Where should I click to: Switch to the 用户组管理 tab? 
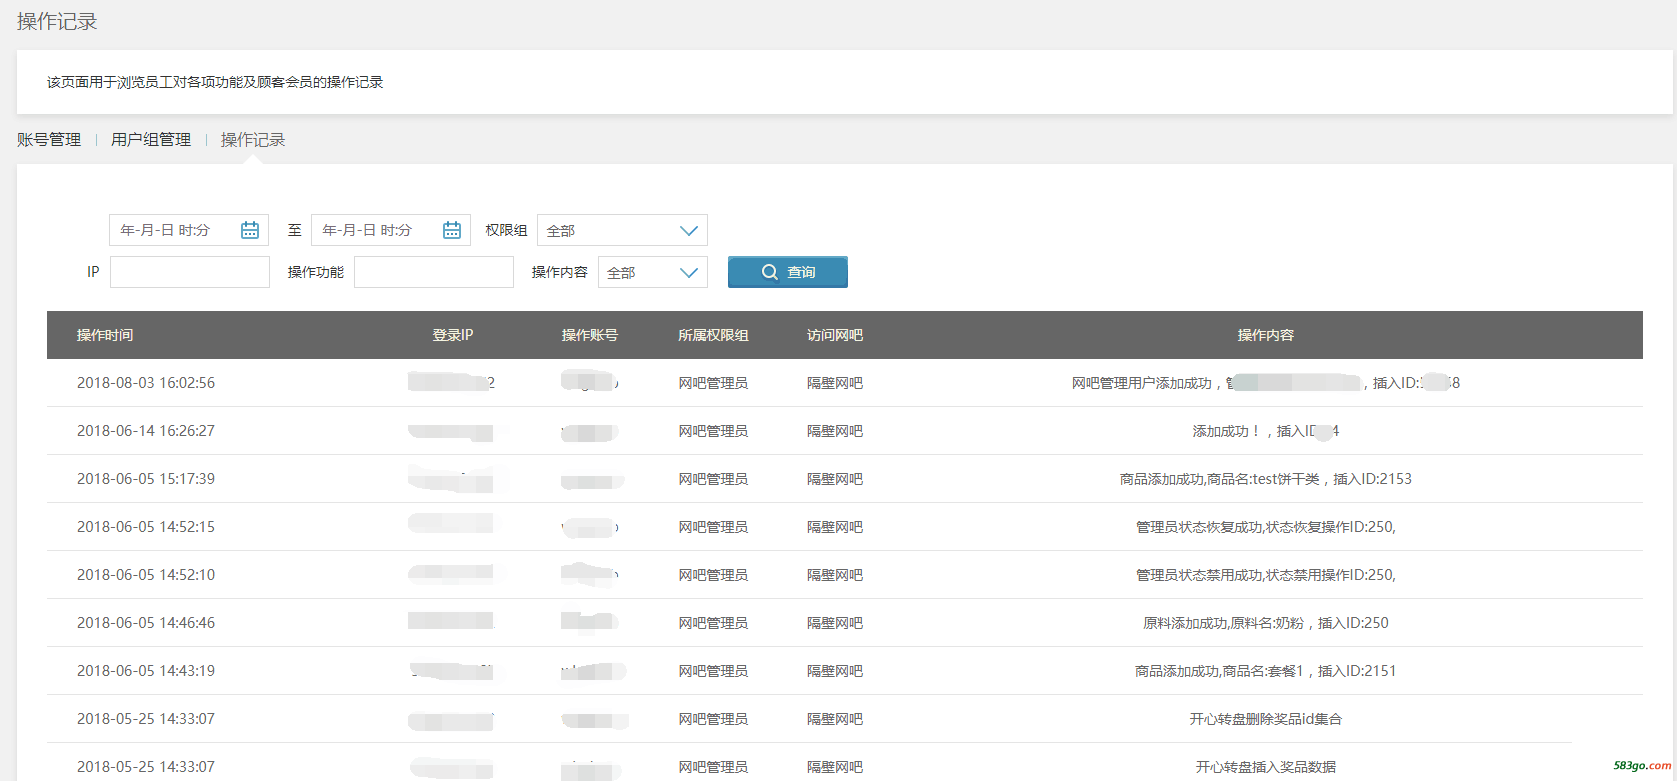tap(151, 140)
